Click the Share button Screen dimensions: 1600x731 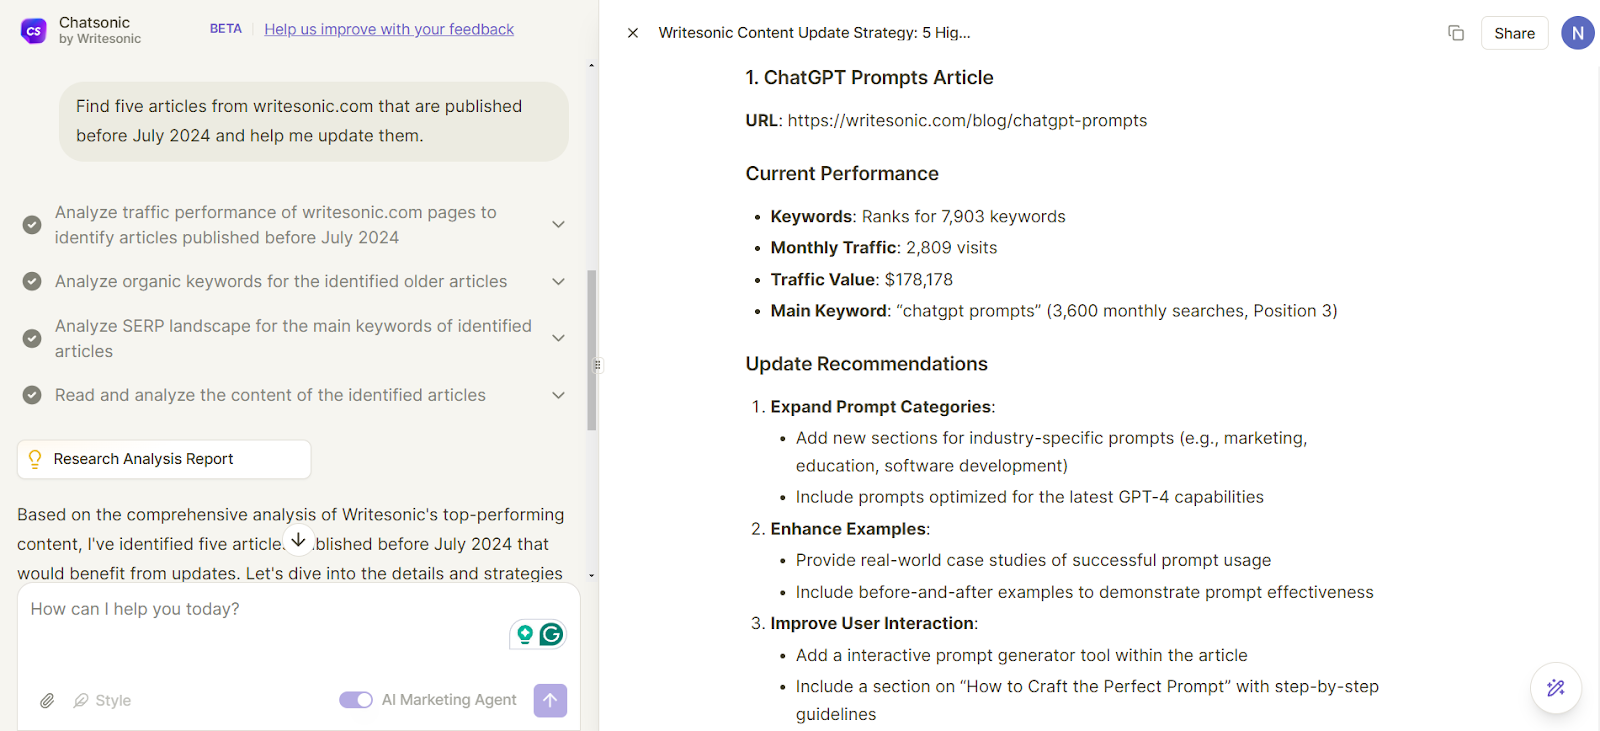click(1514, 33)
